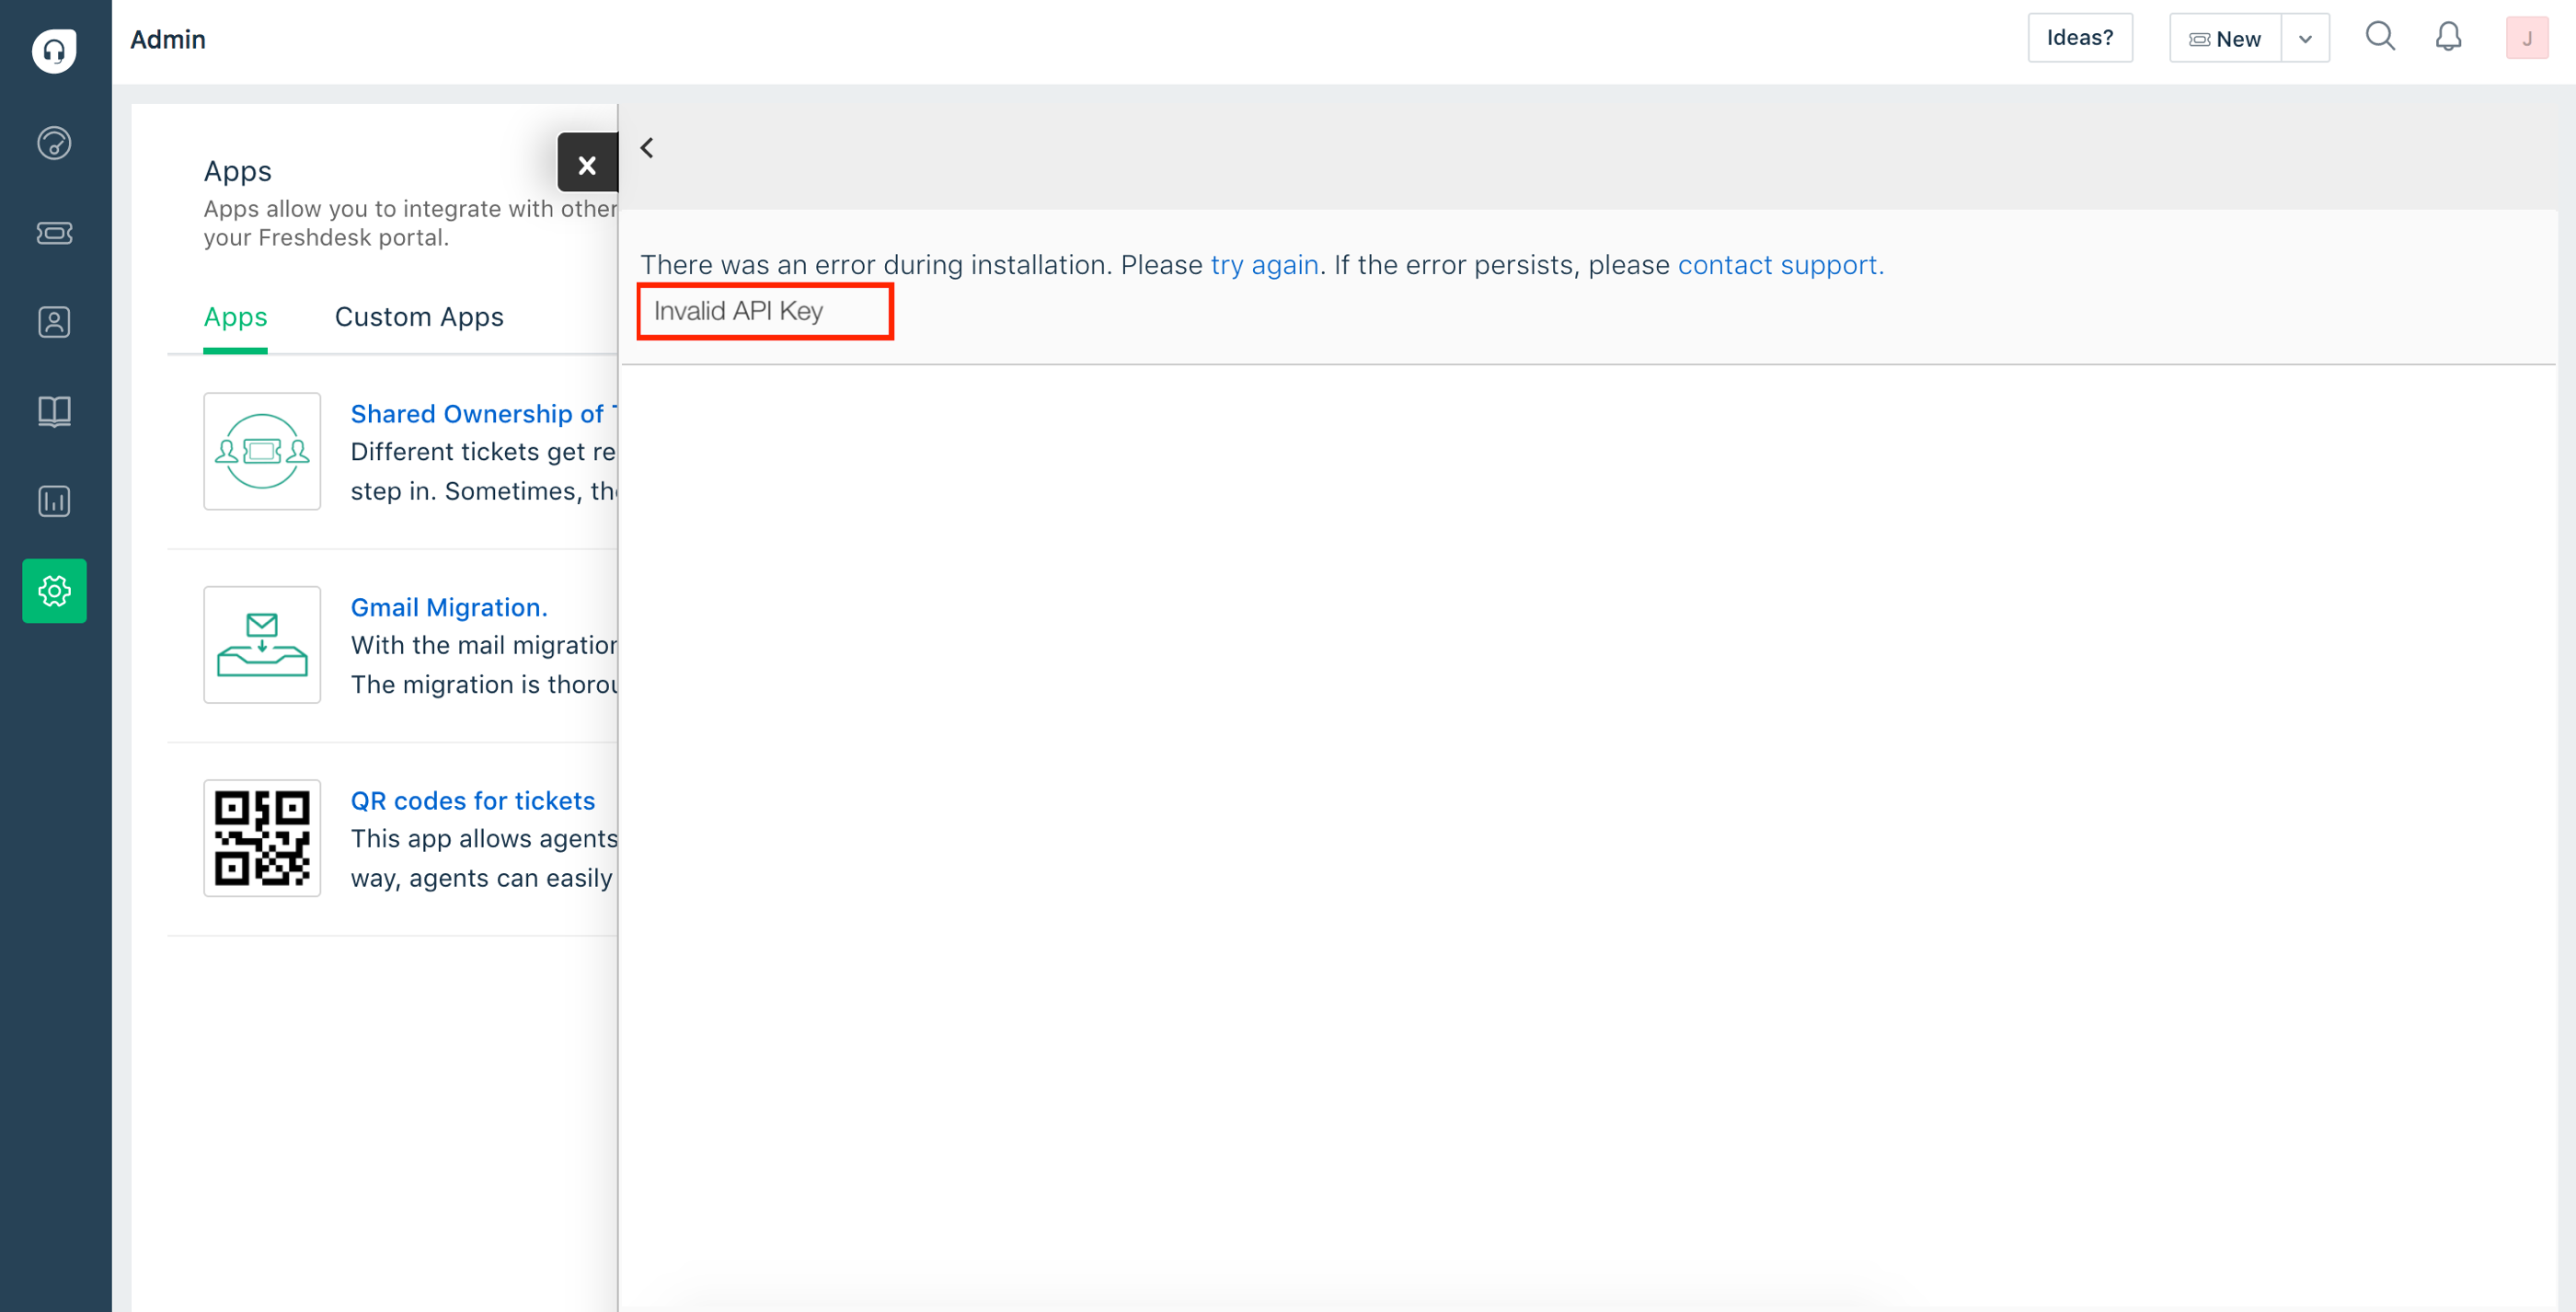Image resolution: width=2576 pixels, height=1312 pixels.
Task: Click the contact support link
Action: point(1780,265)
